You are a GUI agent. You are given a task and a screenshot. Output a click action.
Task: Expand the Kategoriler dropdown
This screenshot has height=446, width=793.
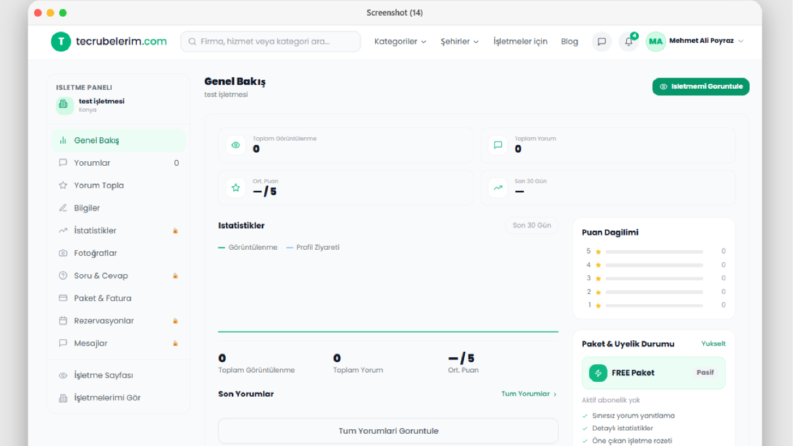(400, 41)
